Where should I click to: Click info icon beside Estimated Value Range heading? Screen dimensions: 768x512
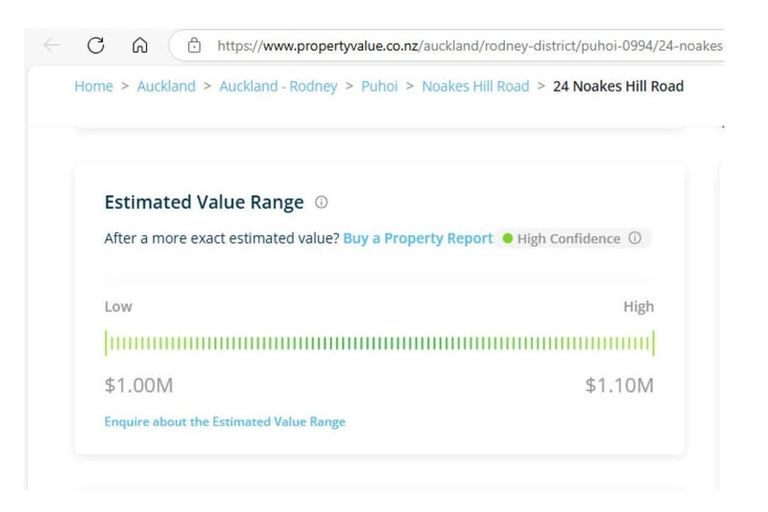click(321, 202)
